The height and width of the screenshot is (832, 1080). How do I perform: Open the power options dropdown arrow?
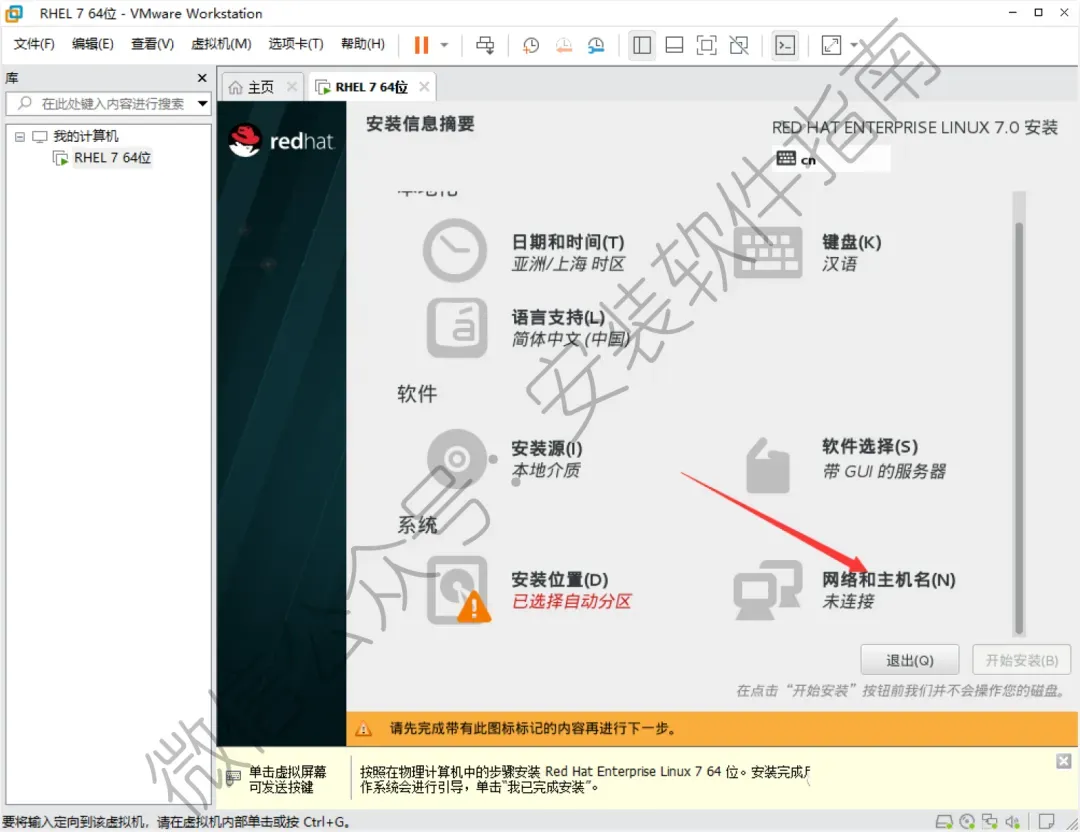[444, 45]
